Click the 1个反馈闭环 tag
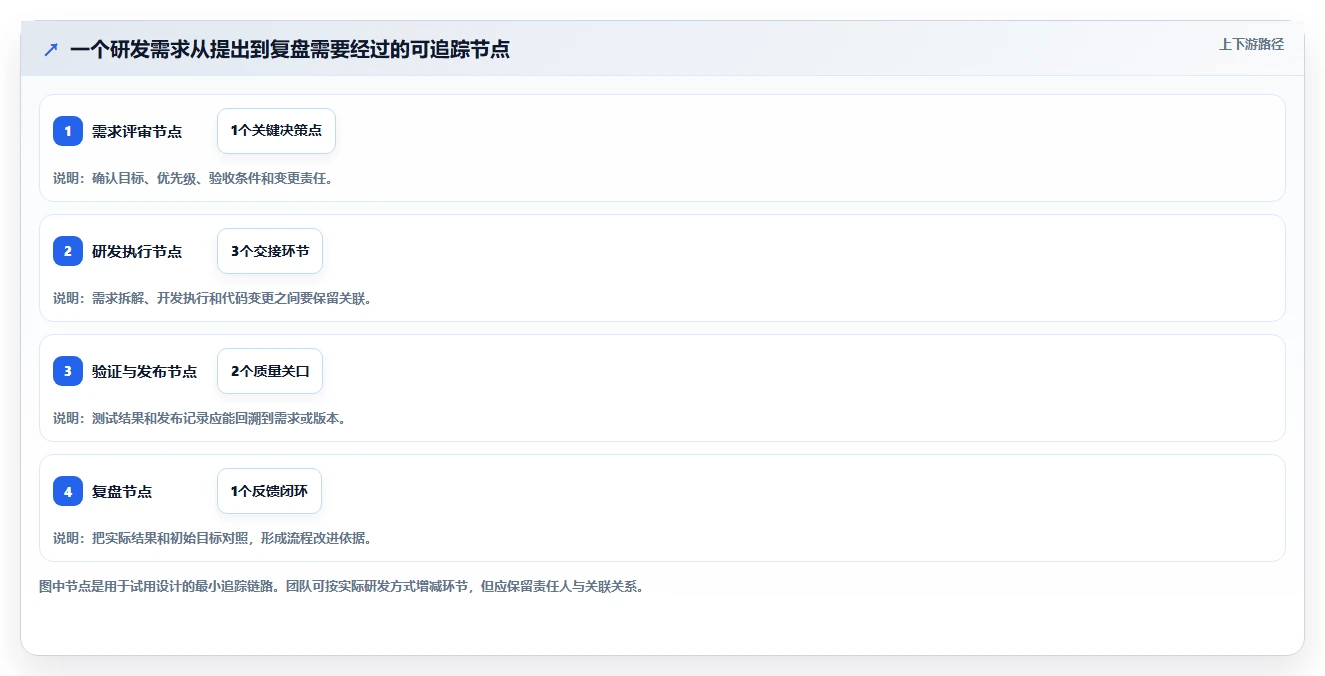The width and height of the screenshot is (1325, 676). (x=269, y=491)
